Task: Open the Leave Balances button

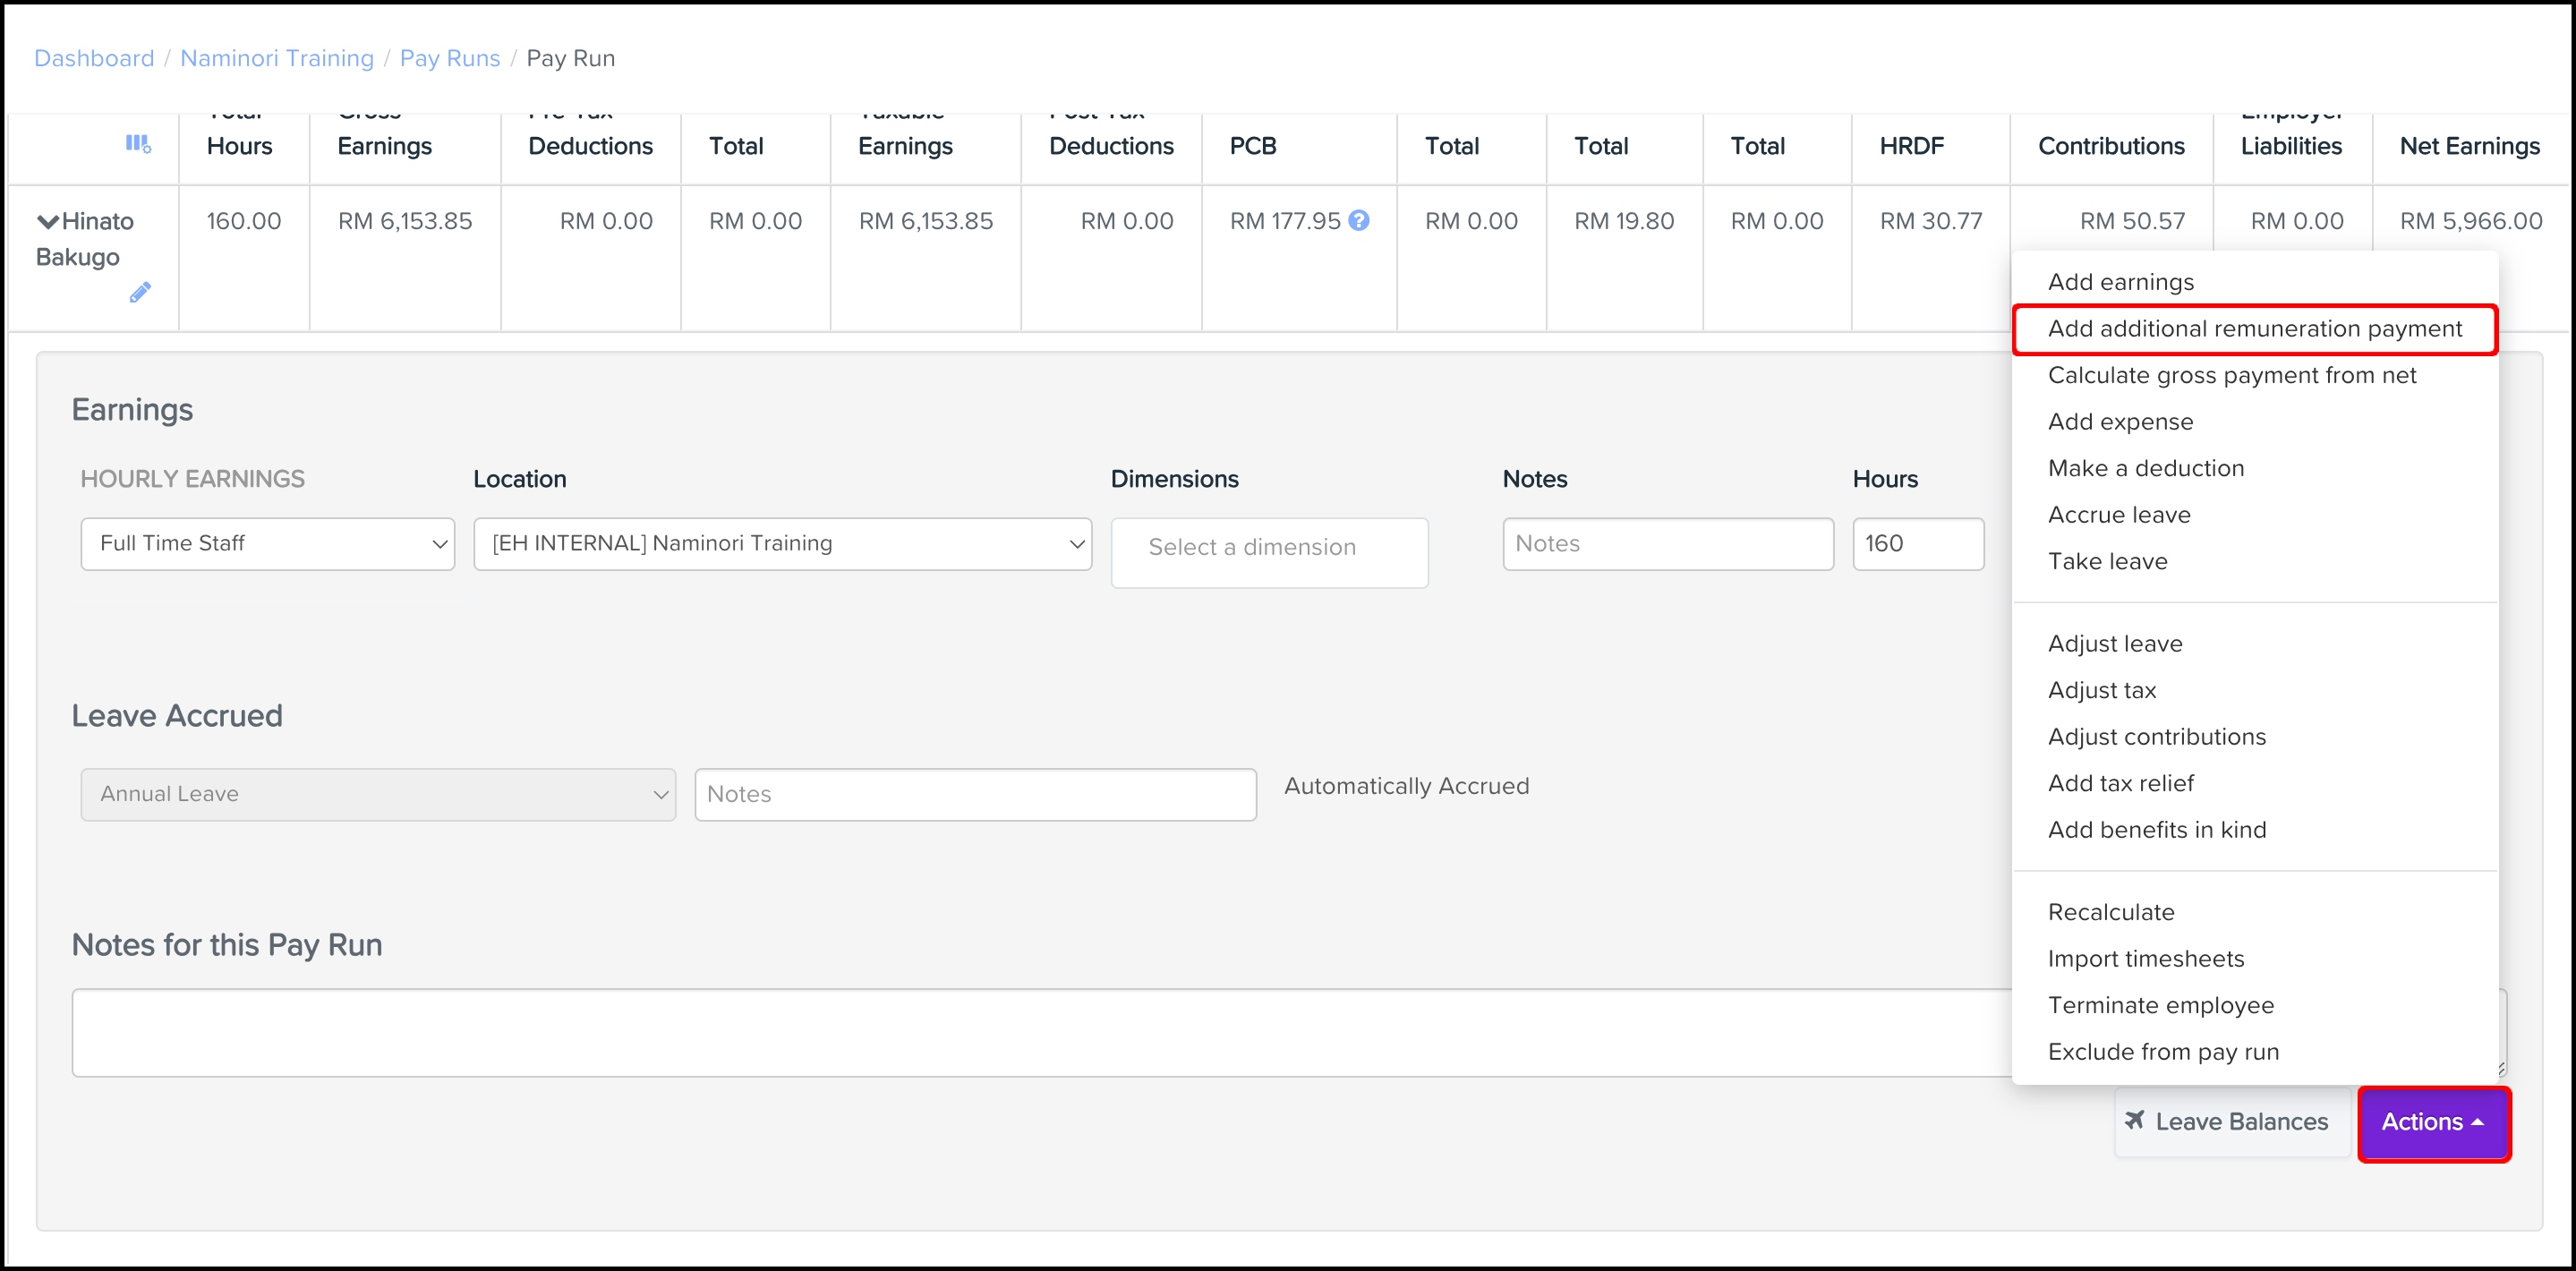Action: pos(2231,1122)
